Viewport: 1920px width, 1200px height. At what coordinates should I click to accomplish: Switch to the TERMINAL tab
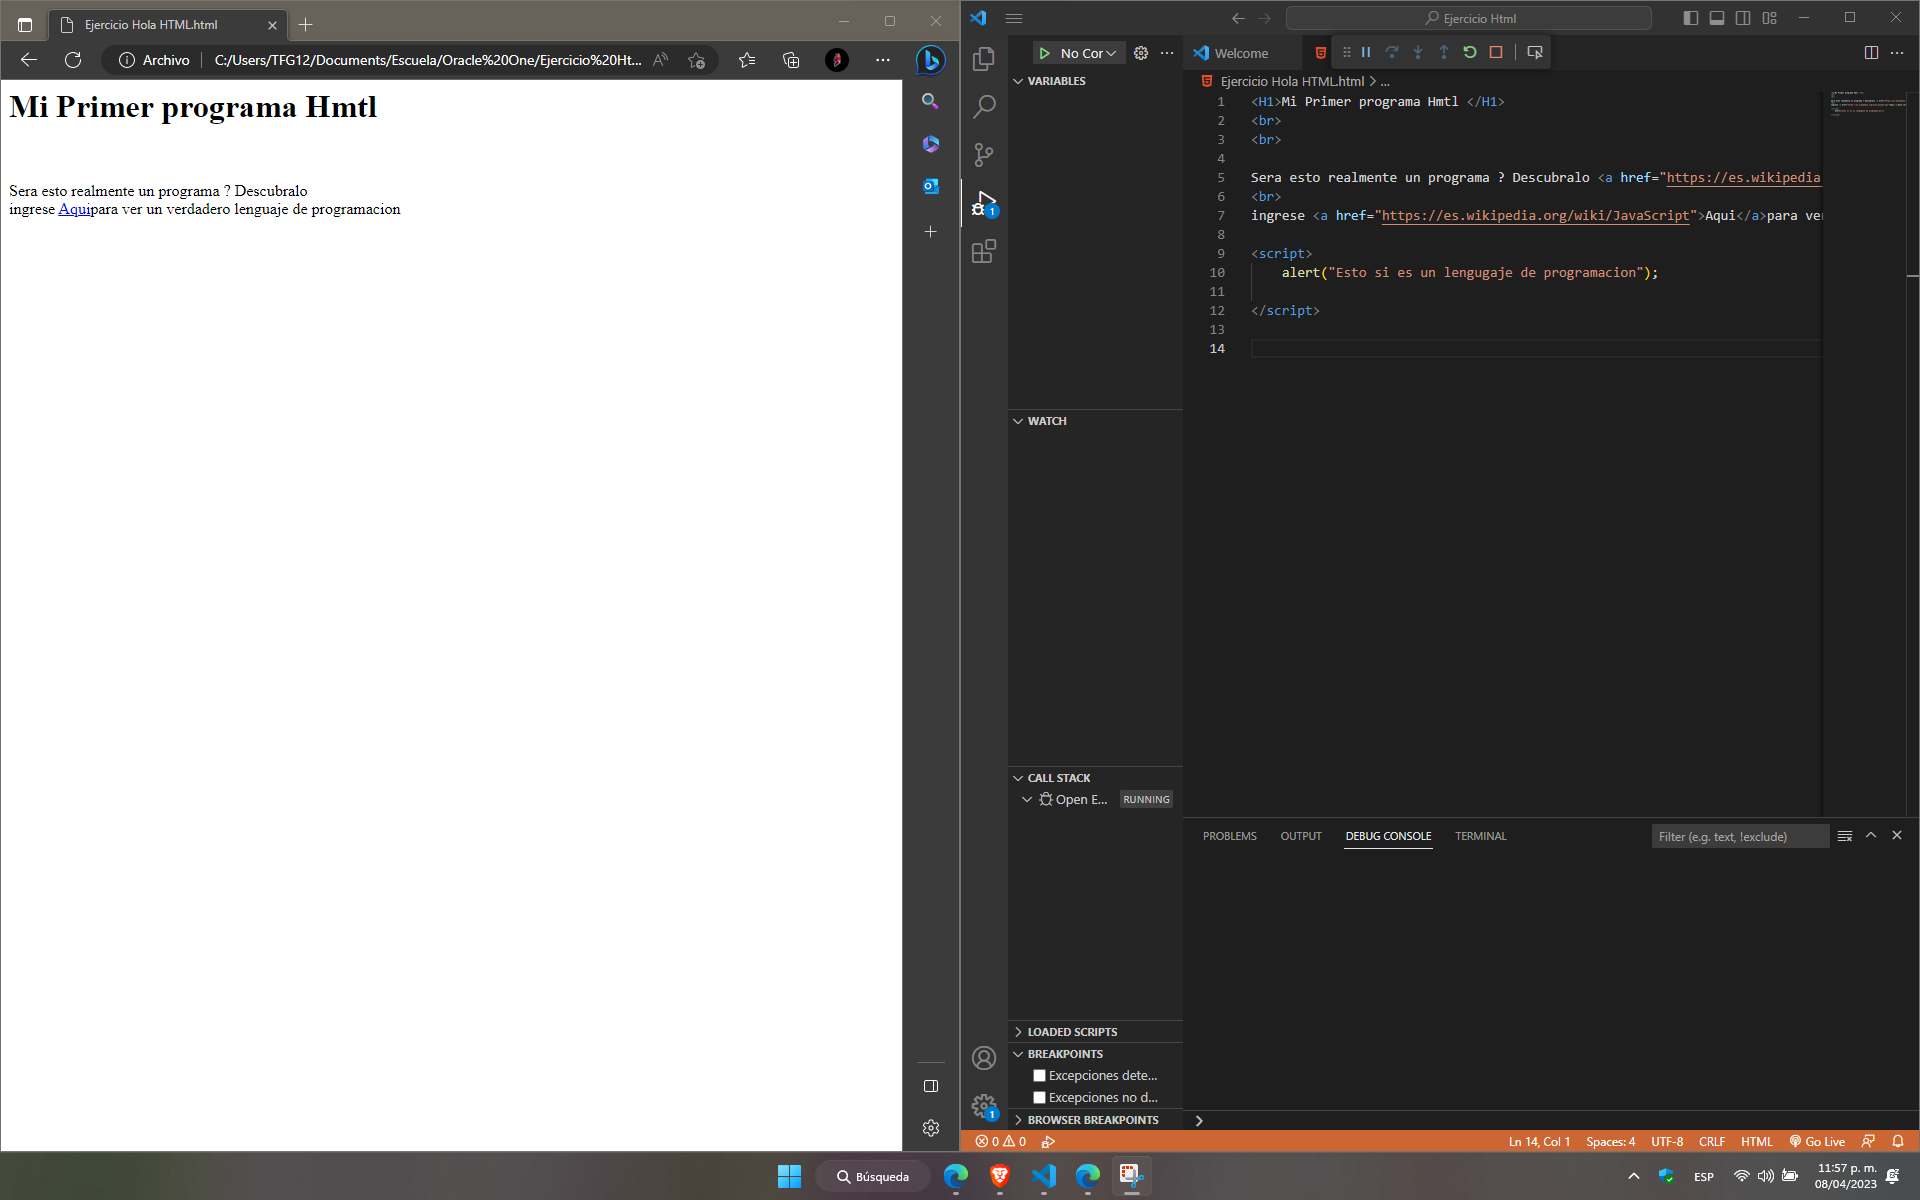point(1480,836)
